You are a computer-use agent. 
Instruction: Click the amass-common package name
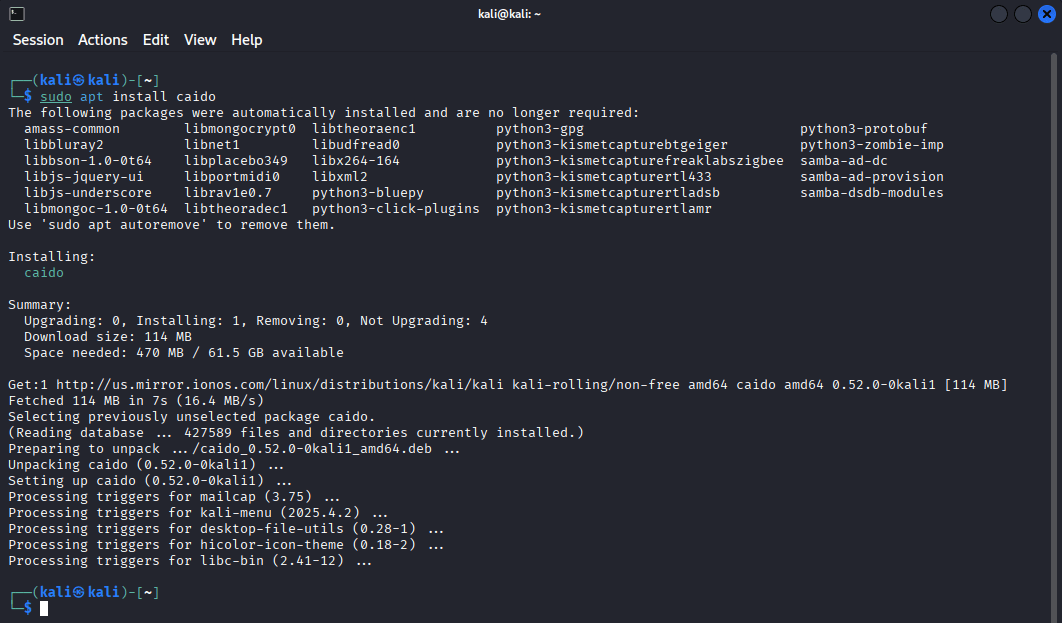pyautogui.click(x=71, y=128)
